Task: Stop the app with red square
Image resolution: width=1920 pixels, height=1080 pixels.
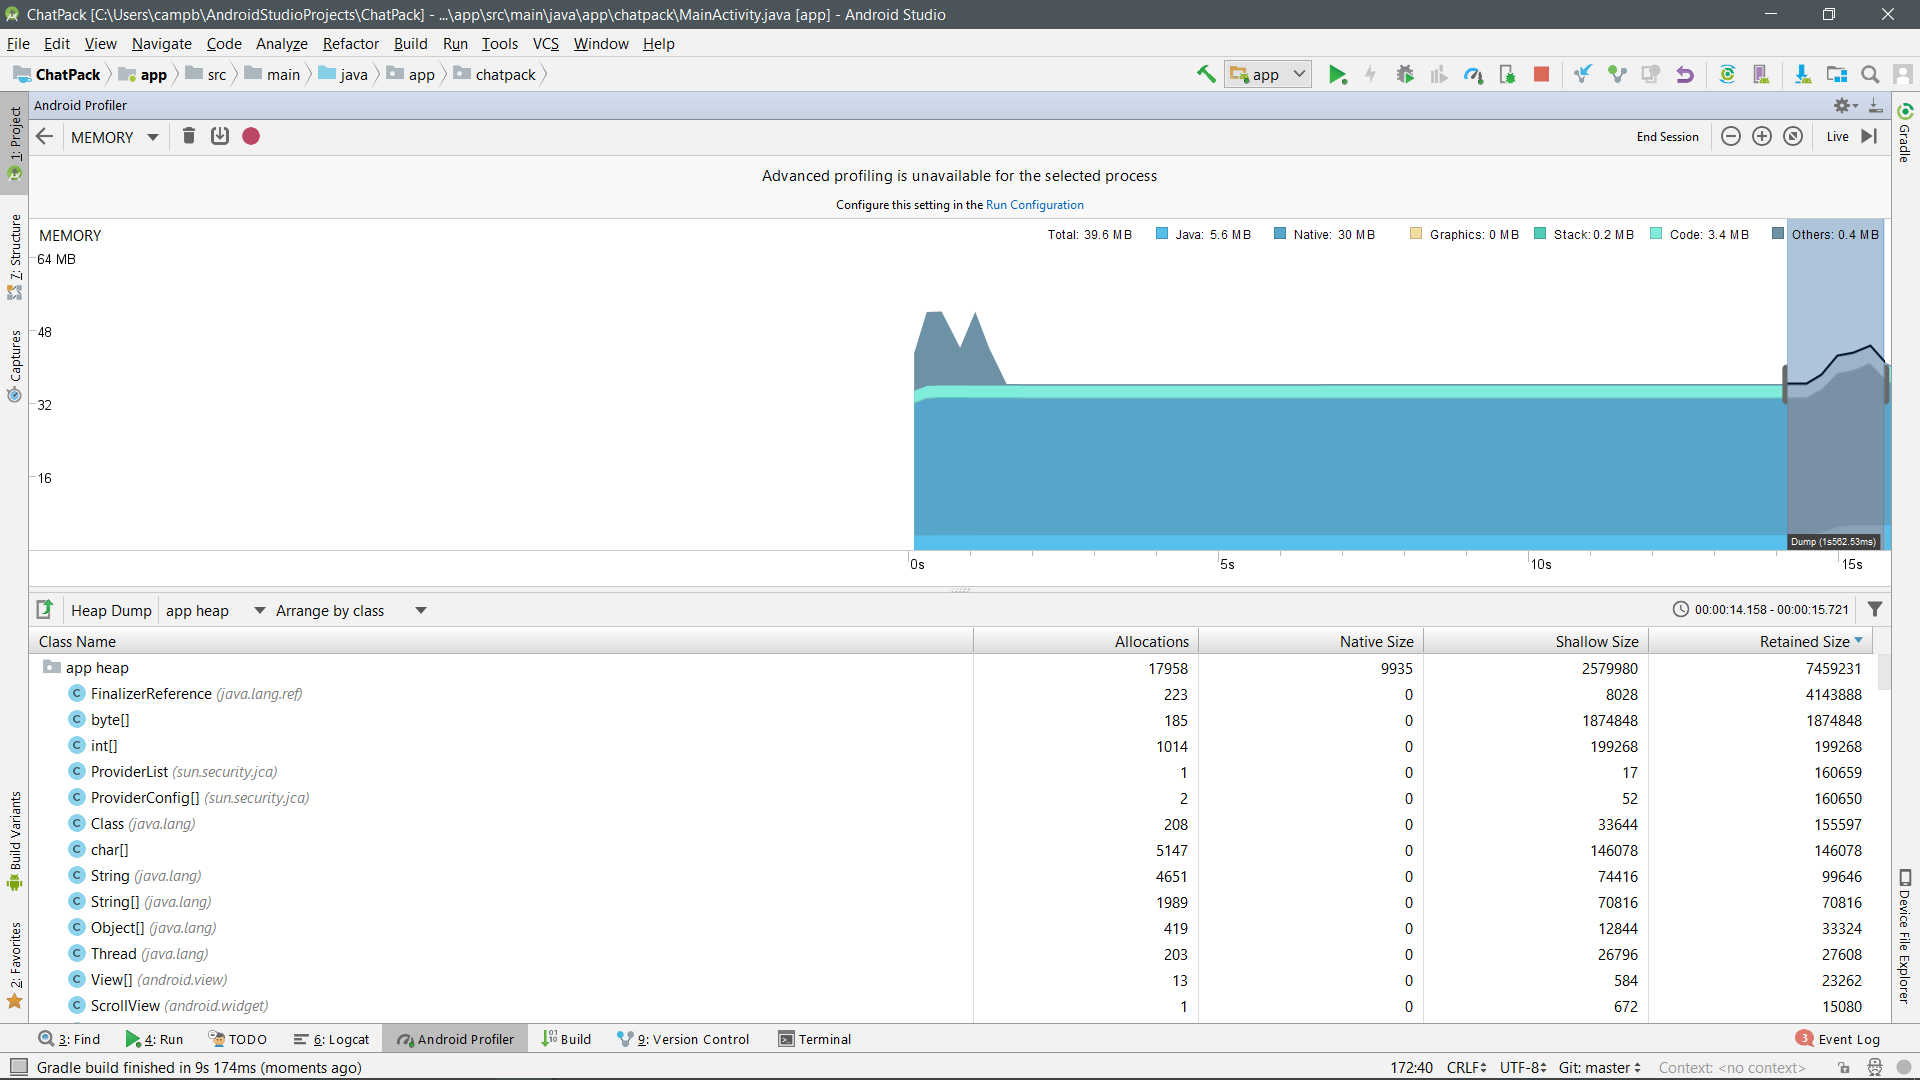Action: tap(1541, 74)
